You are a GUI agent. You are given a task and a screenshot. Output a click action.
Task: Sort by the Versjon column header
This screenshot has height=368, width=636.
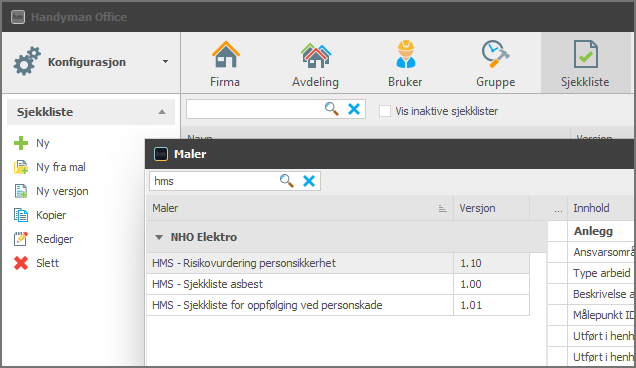(491, 208)
